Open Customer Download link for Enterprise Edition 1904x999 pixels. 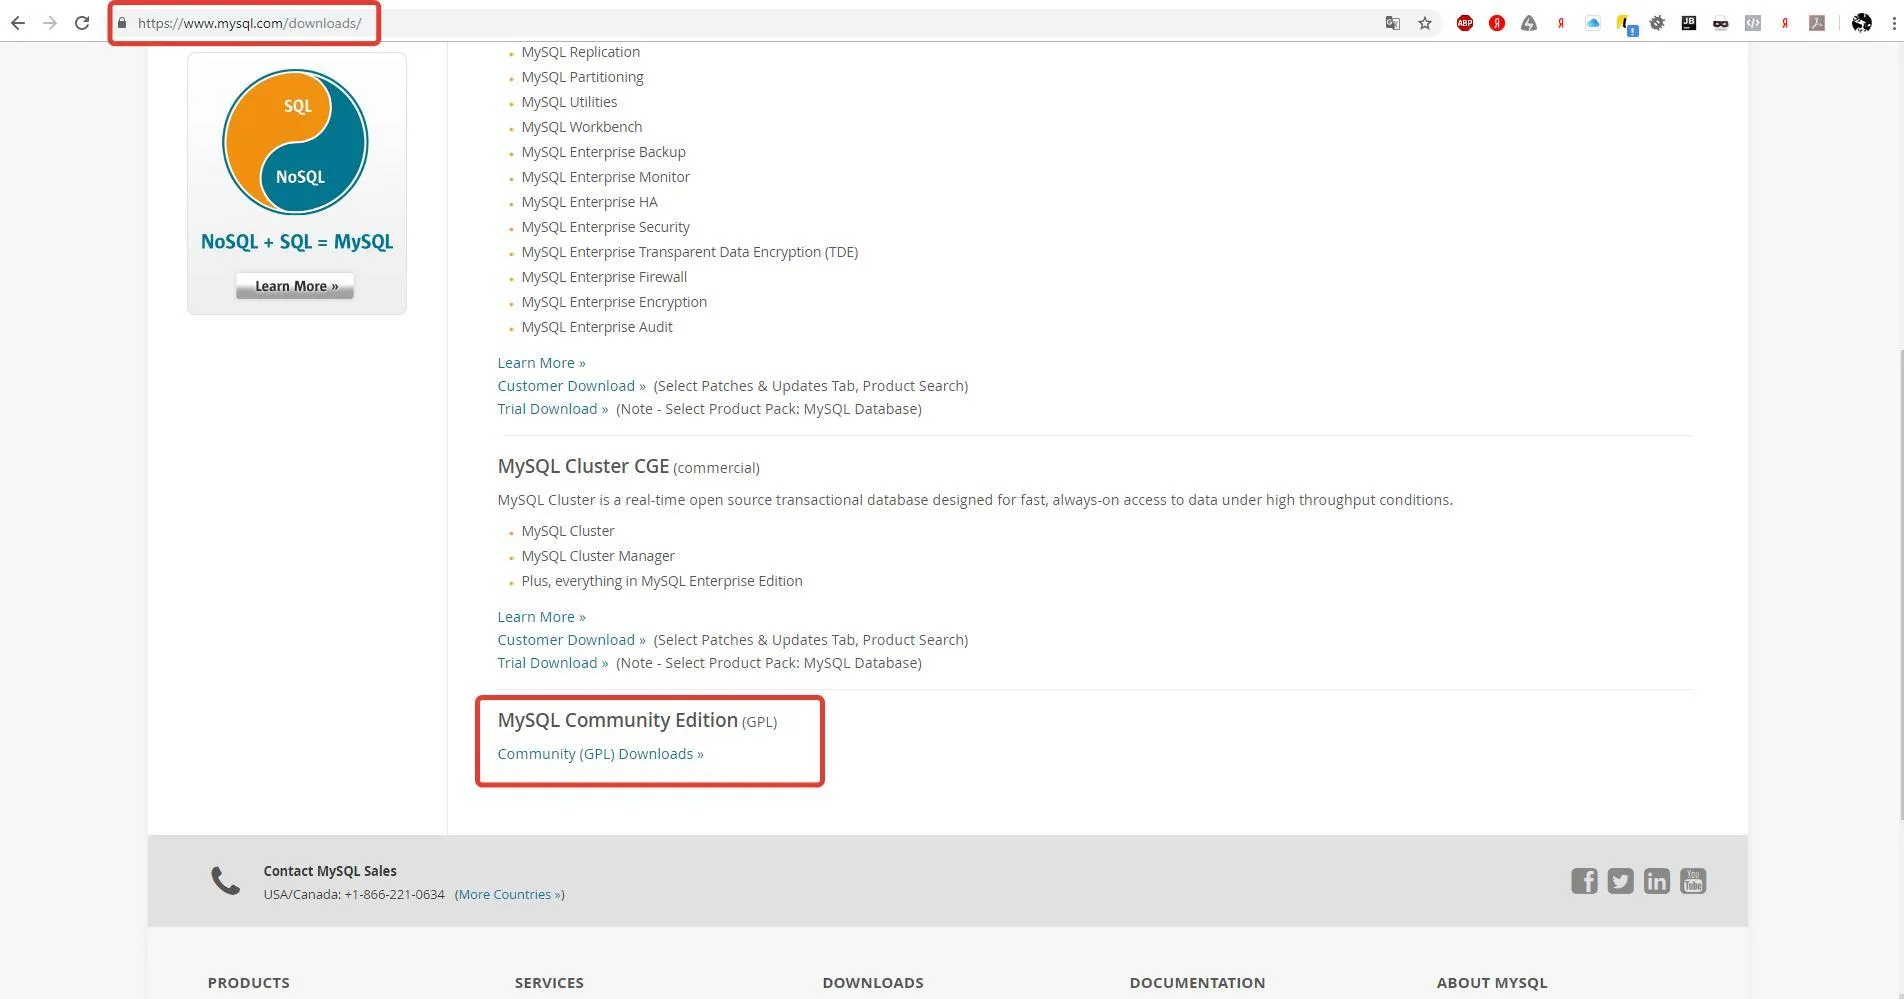click(x=571, y=386)
